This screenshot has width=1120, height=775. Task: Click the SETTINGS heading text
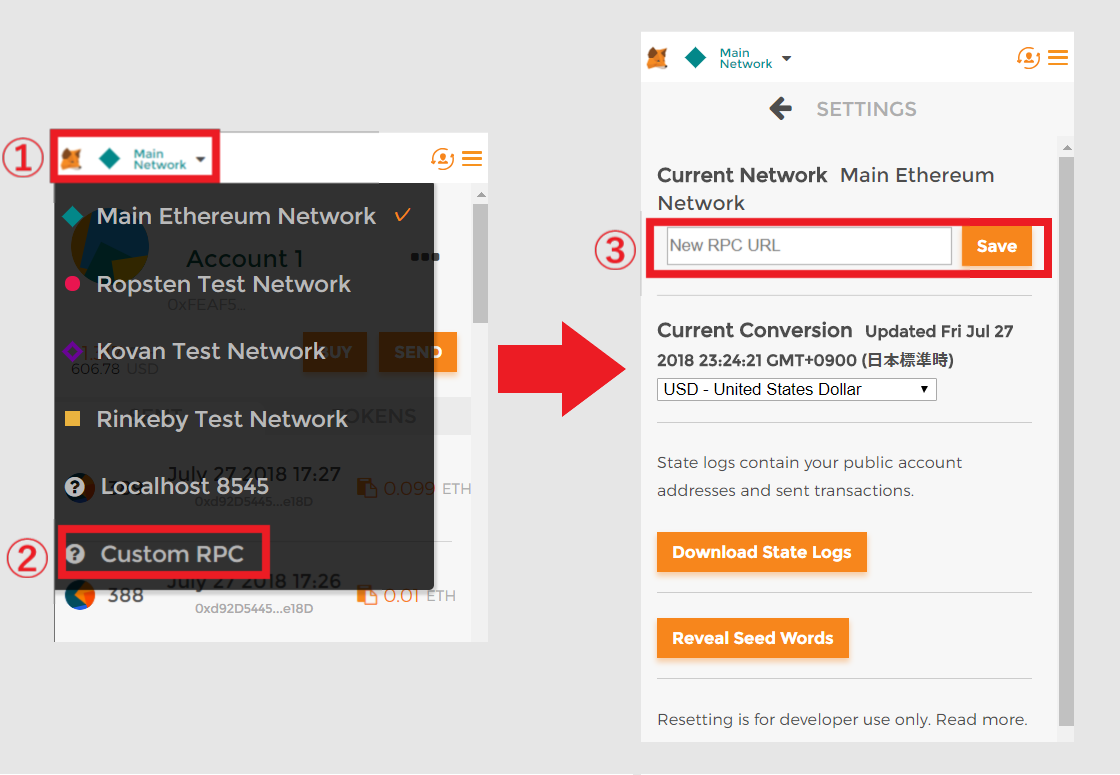866,109
